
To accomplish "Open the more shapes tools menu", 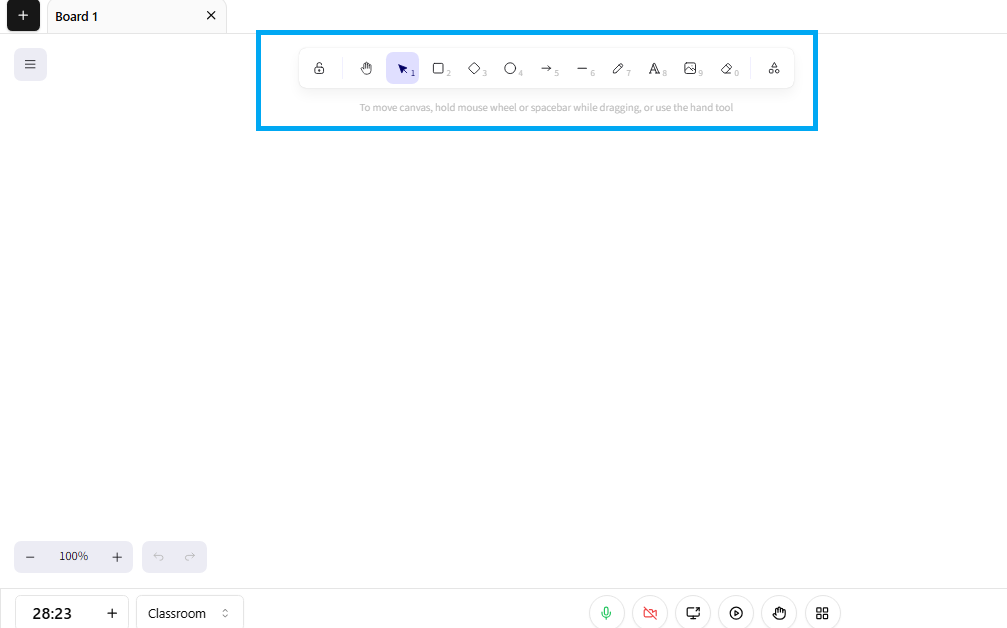I will coord(774,68).
